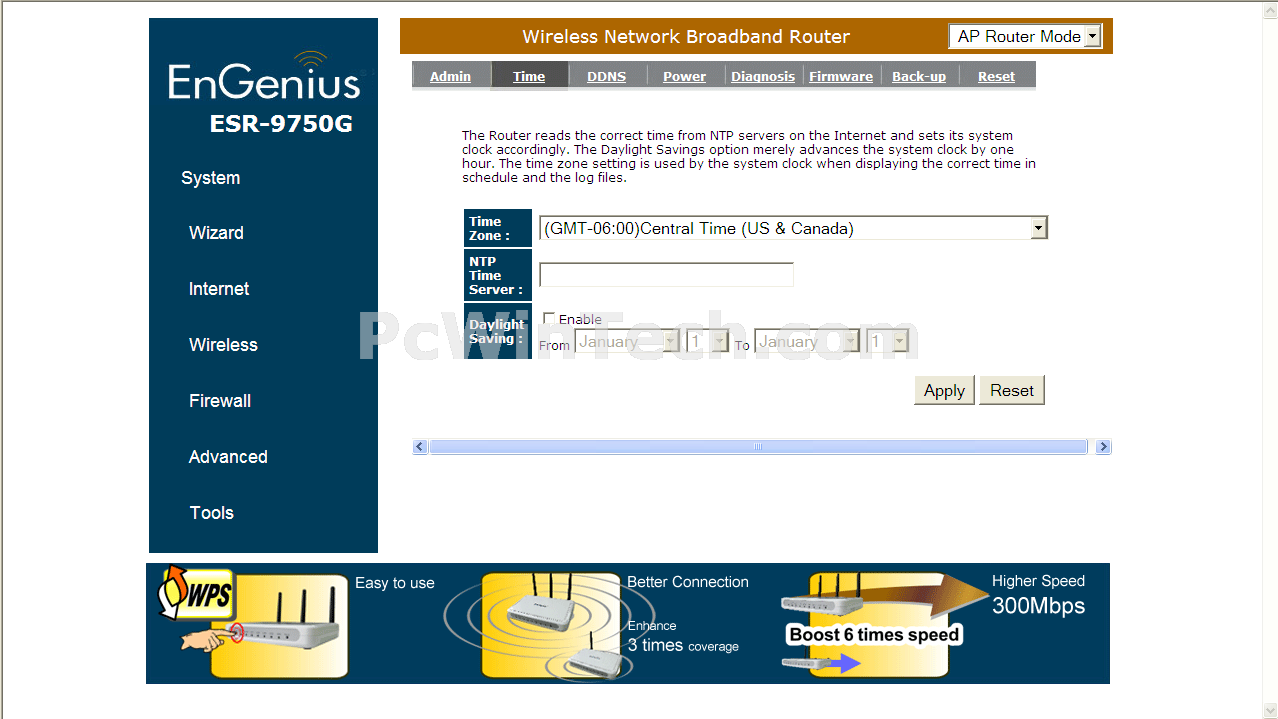Open the System menu in sidebar

(210, 178)
